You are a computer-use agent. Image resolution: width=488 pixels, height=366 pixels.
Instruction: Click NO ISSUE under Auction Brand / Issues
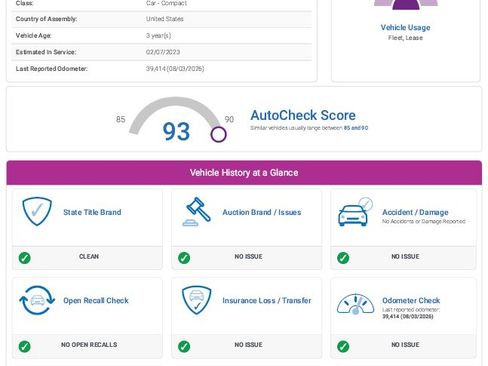point(248,257)
